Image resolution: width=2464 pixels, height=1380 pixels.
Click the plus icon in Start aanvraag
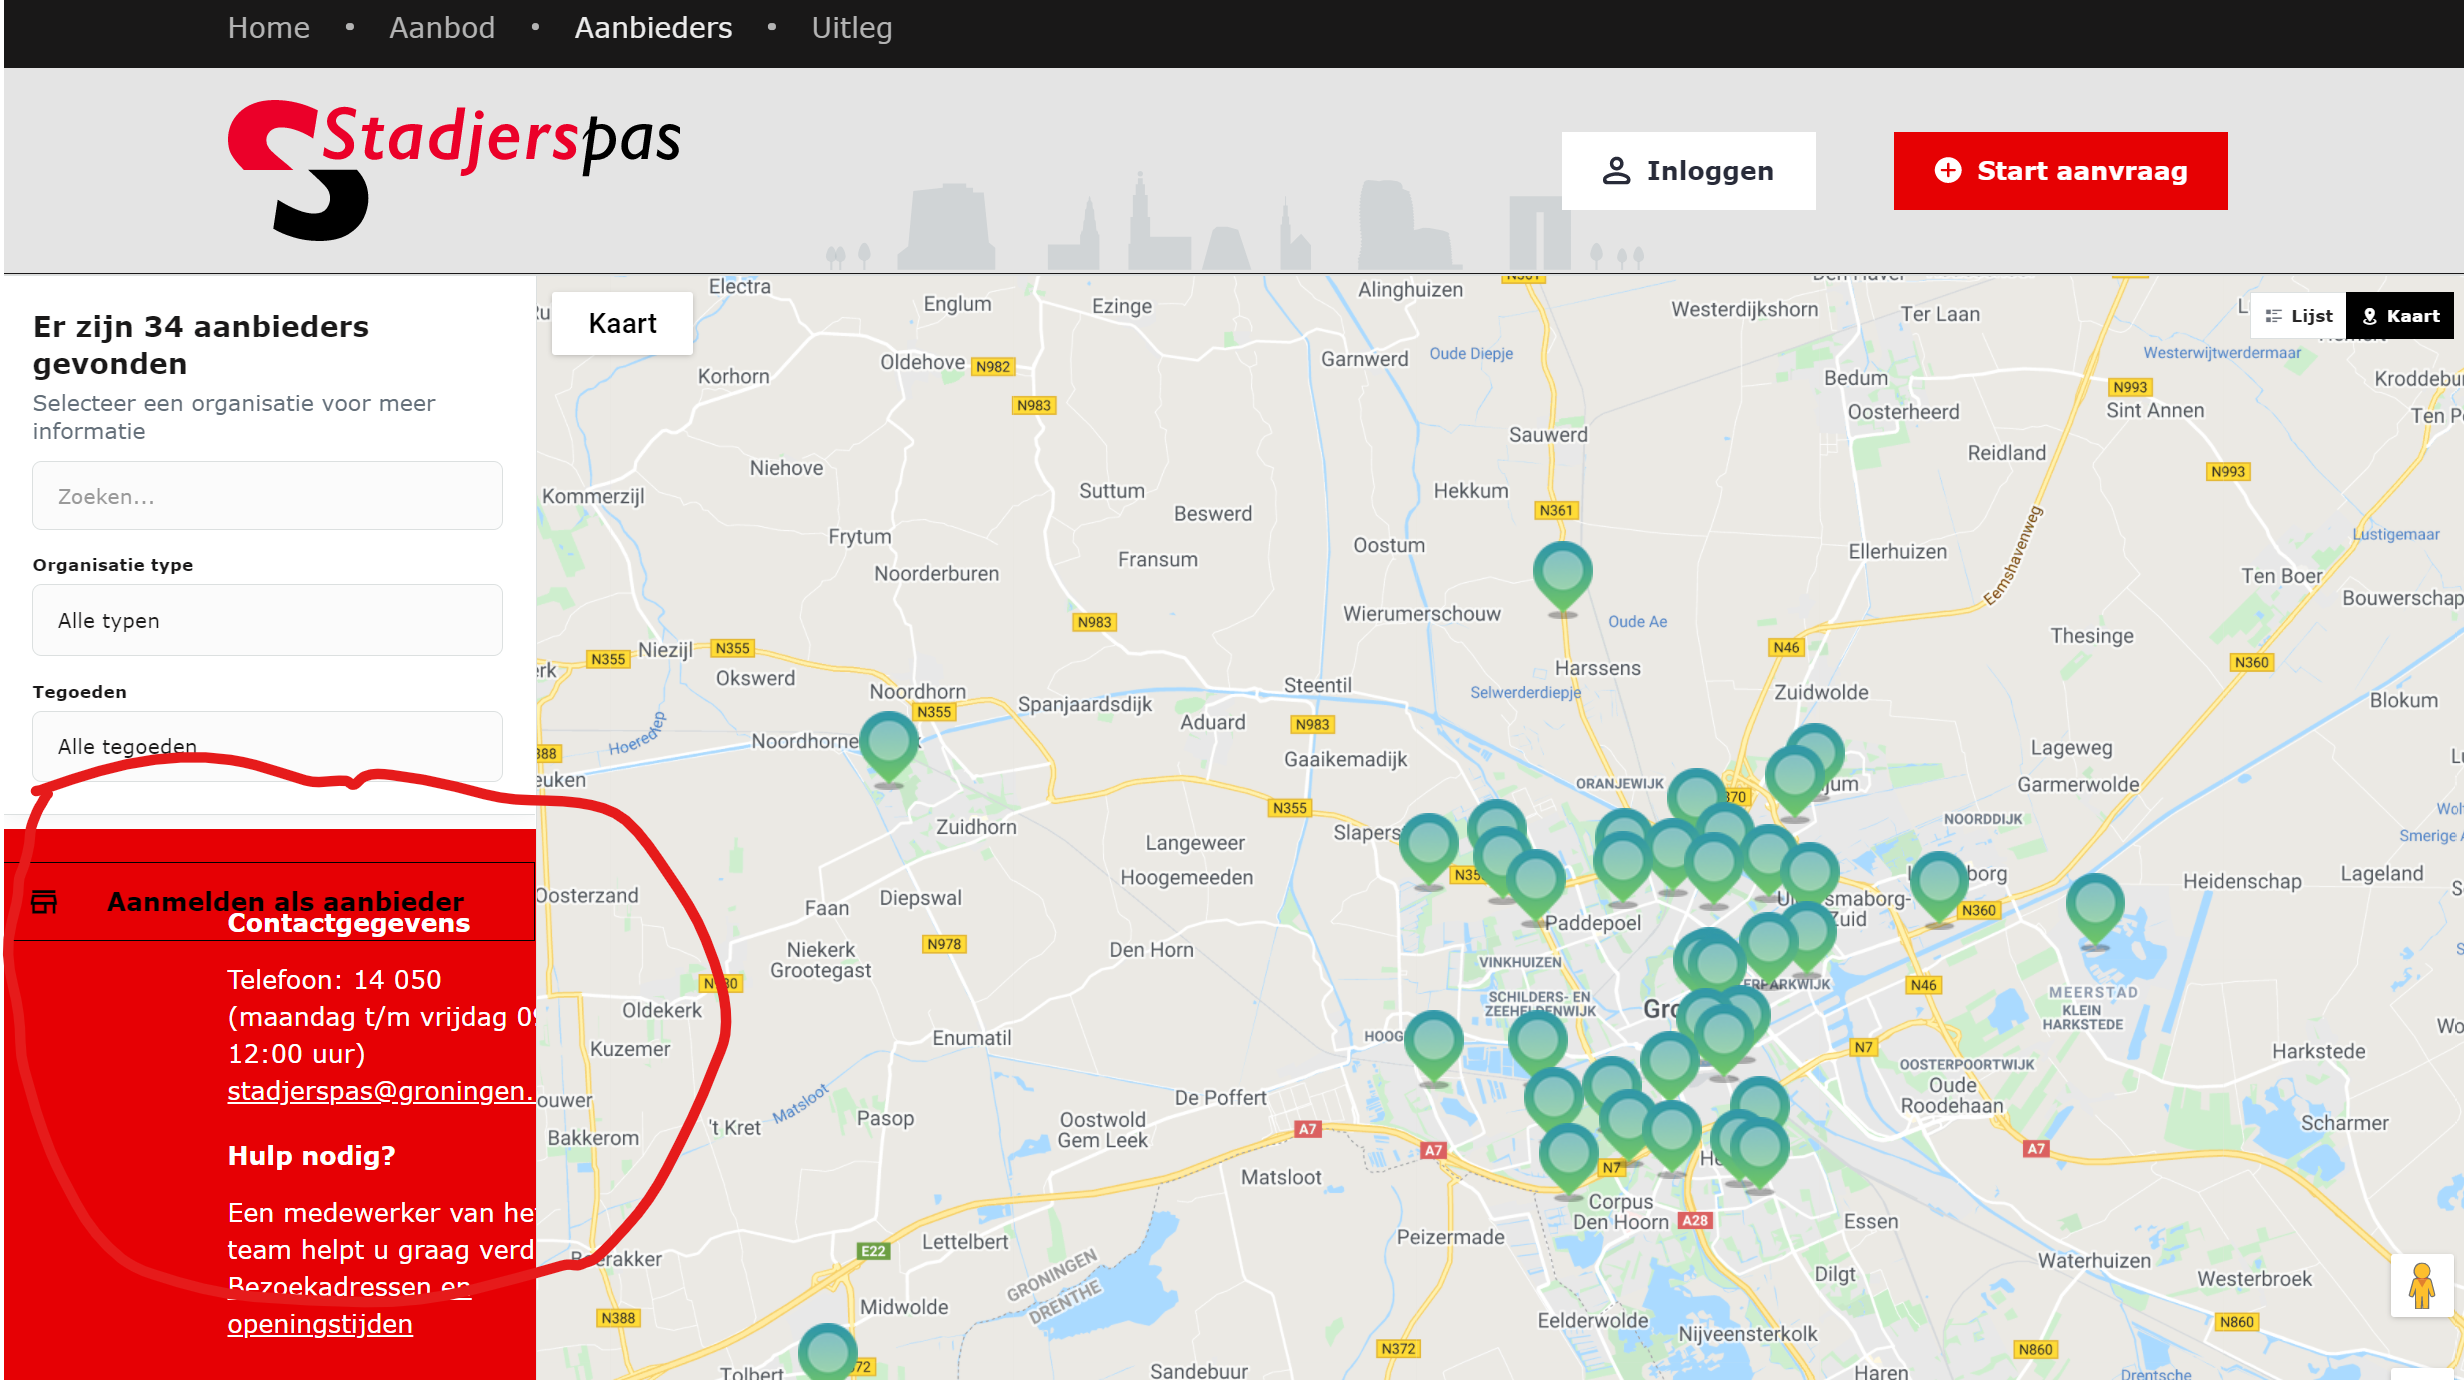tap(1946, 170)
